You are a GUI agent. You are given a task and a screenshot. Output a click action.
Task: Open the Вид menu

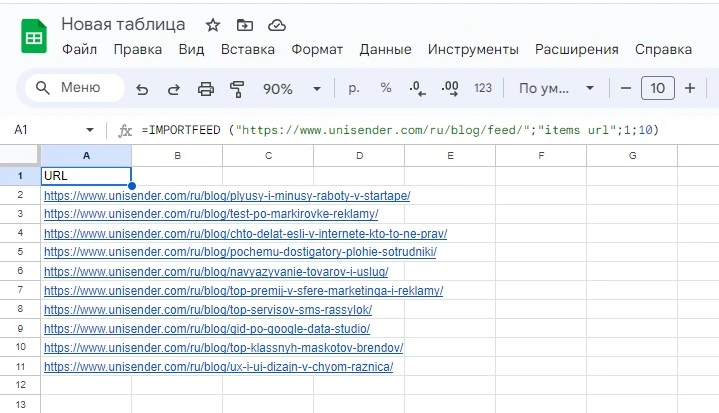click(x=191, y=50)
